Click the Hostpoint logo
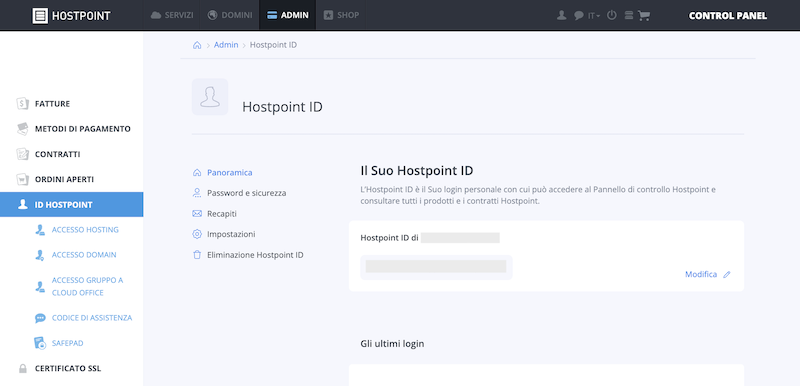Image resolution: width=800 pixels, height=386 pixels. click(71, 16)
